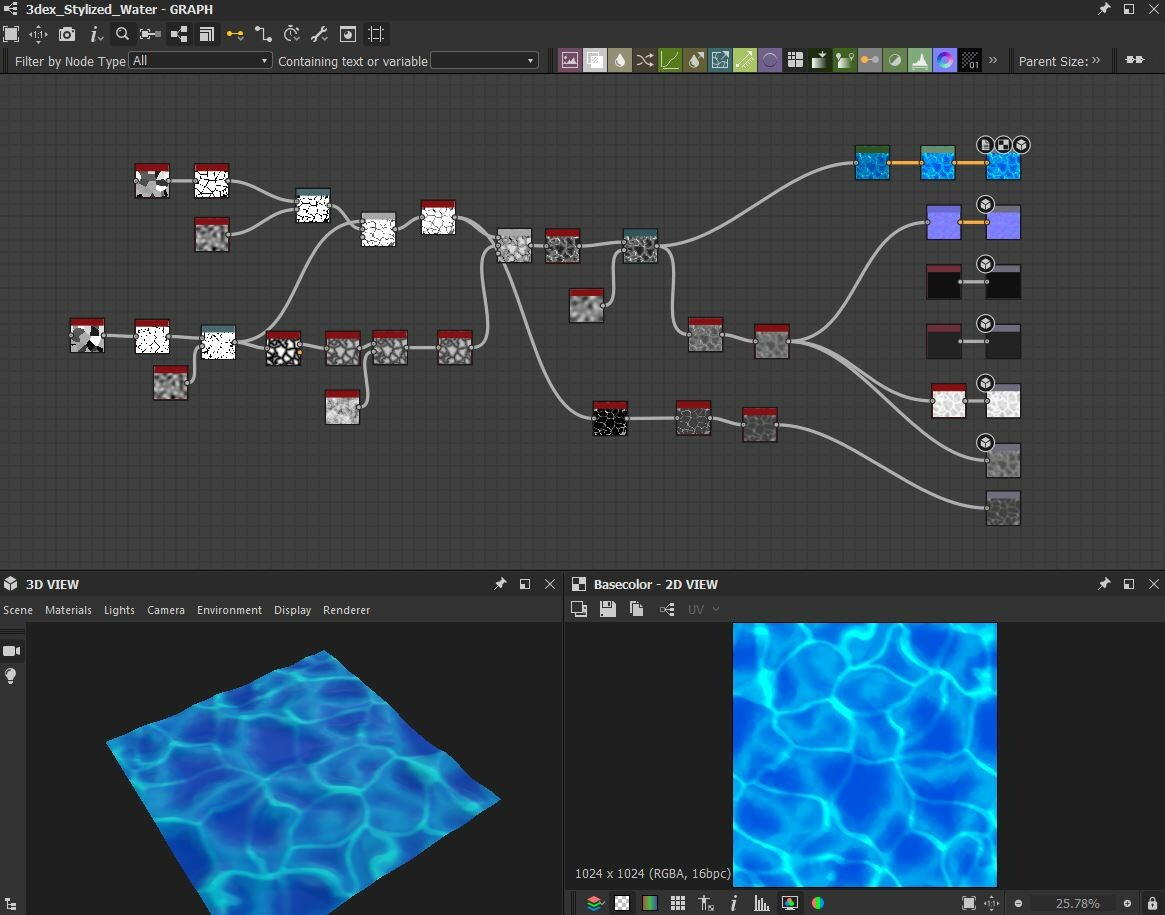The width and height of the screenshot is (1165, 915).
Task: Toggle the grid overlay in the 2D view
Action: tap(678, 902)
